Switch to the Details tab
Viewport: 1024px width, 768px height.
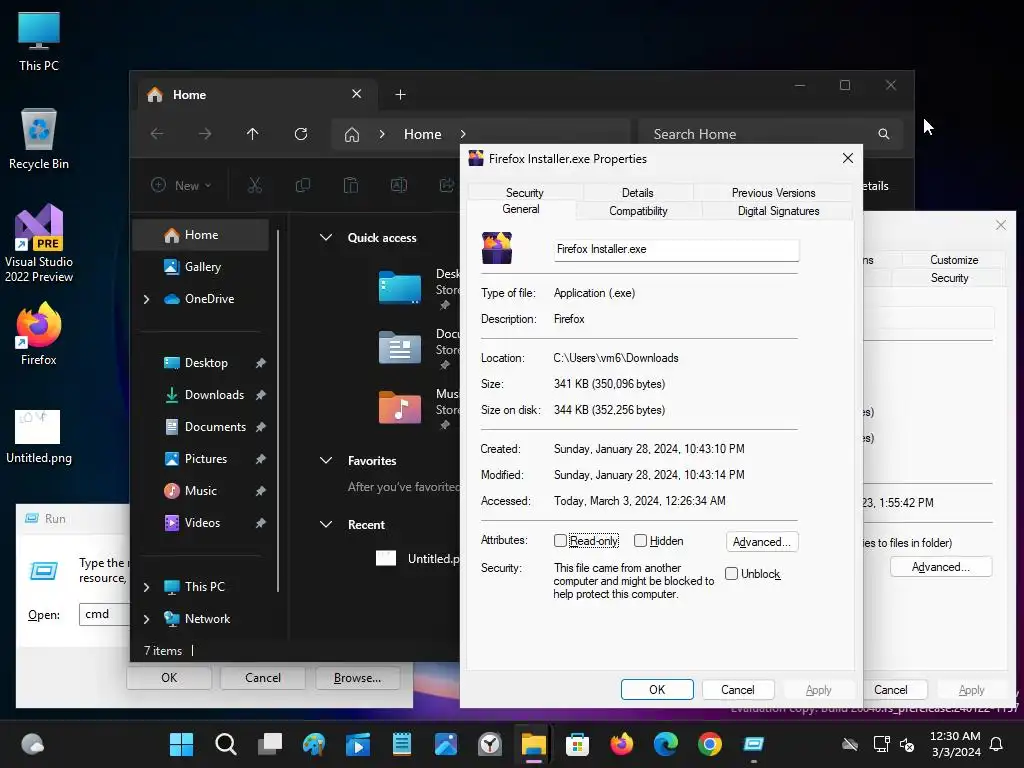(x=637, y=193)
